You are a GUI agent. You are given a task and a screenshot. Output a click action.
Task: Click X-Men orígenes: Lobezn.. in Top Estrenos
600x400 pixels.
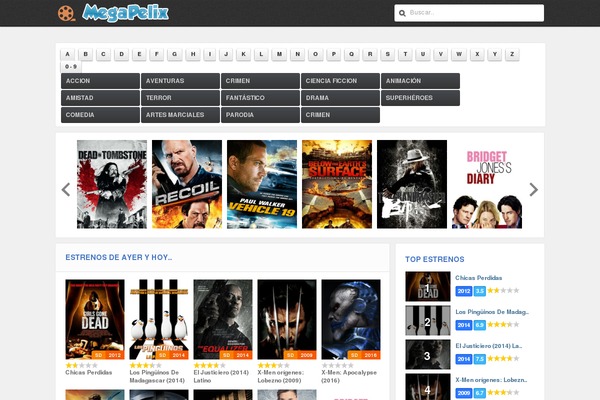(x=491, y=380)
